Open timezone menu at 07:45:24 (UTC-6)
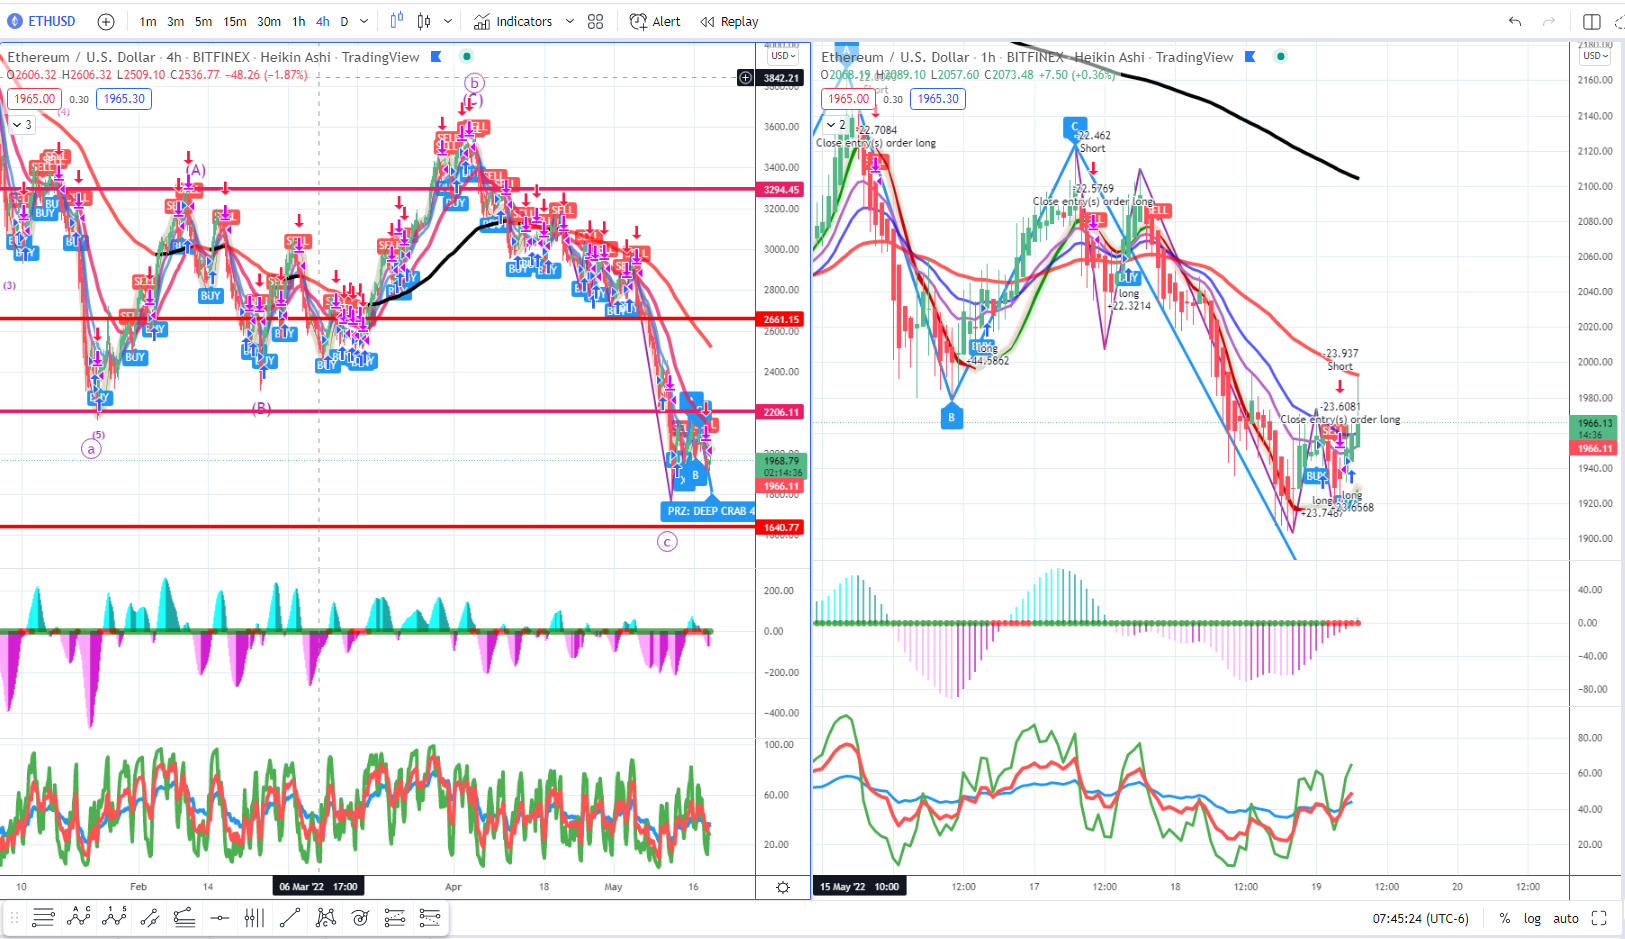Viewport: 1625px width, 939px height. [x=1420, y=918]
